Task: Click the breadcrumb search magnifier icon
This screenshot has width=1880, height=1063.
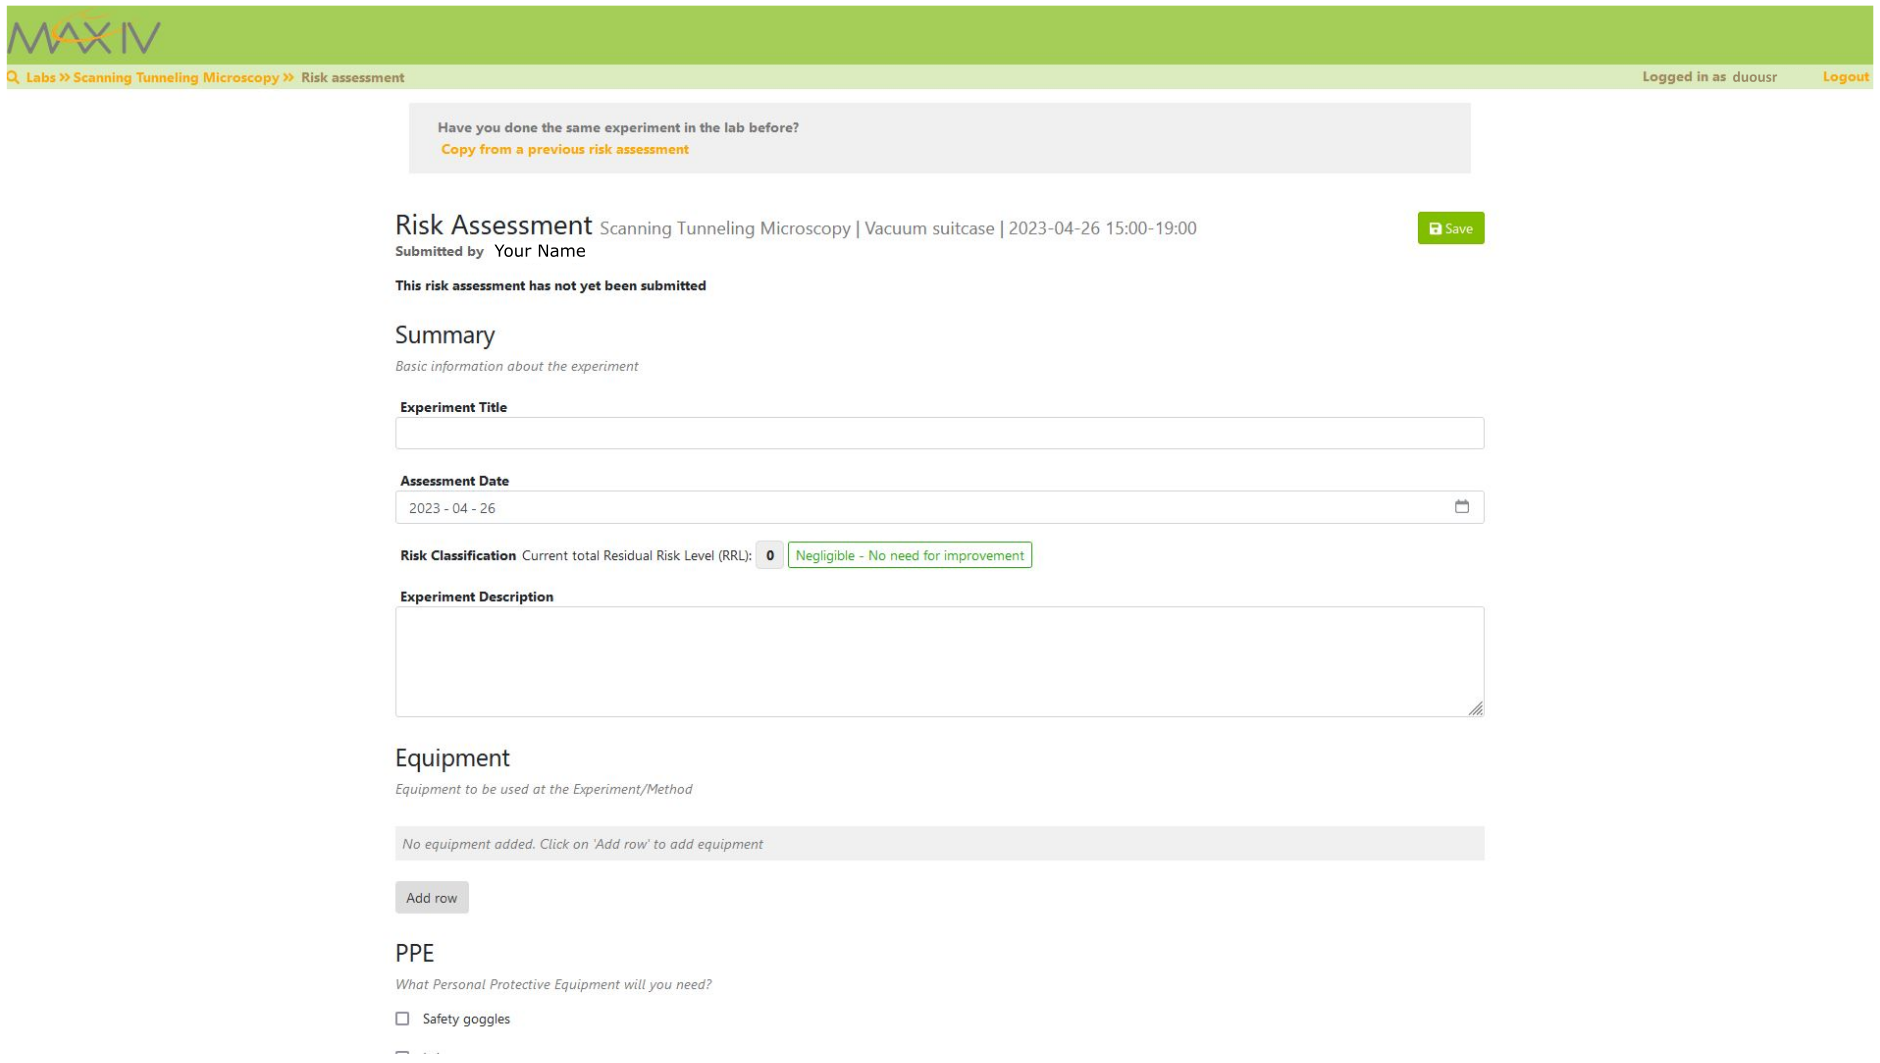Action: tap(13, 77)
